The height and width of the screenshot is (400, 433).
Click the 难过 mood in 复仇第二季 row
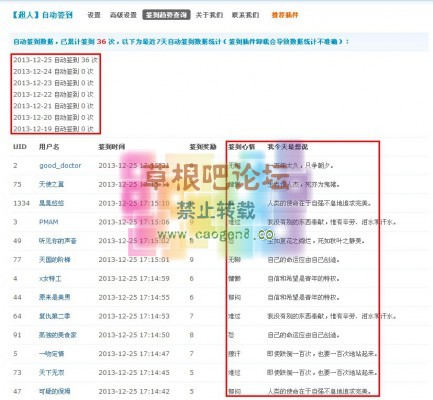(234, 316)
